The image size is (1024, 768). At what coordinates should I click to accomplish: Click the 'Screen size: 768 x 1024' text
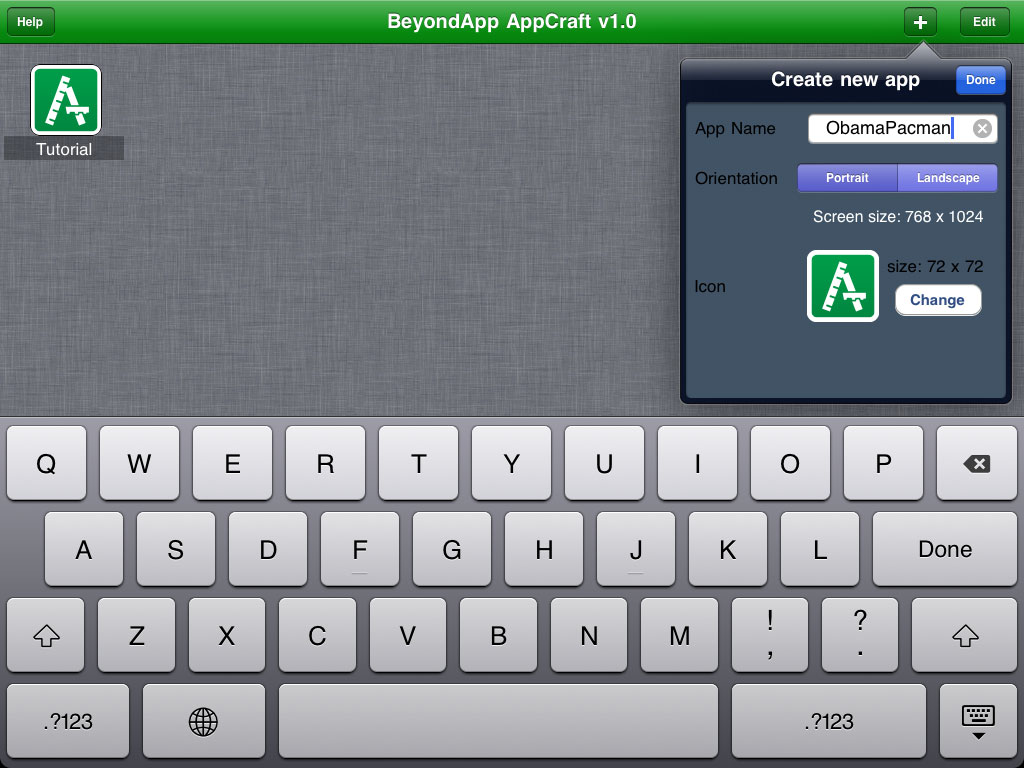pos(898,217)
